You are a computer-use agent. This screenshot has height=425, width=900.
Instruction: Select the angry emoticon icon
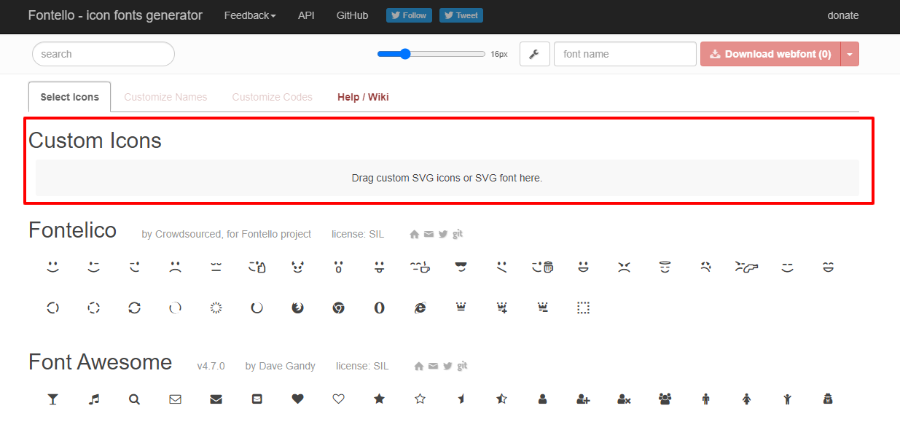[x=624, y=266]
